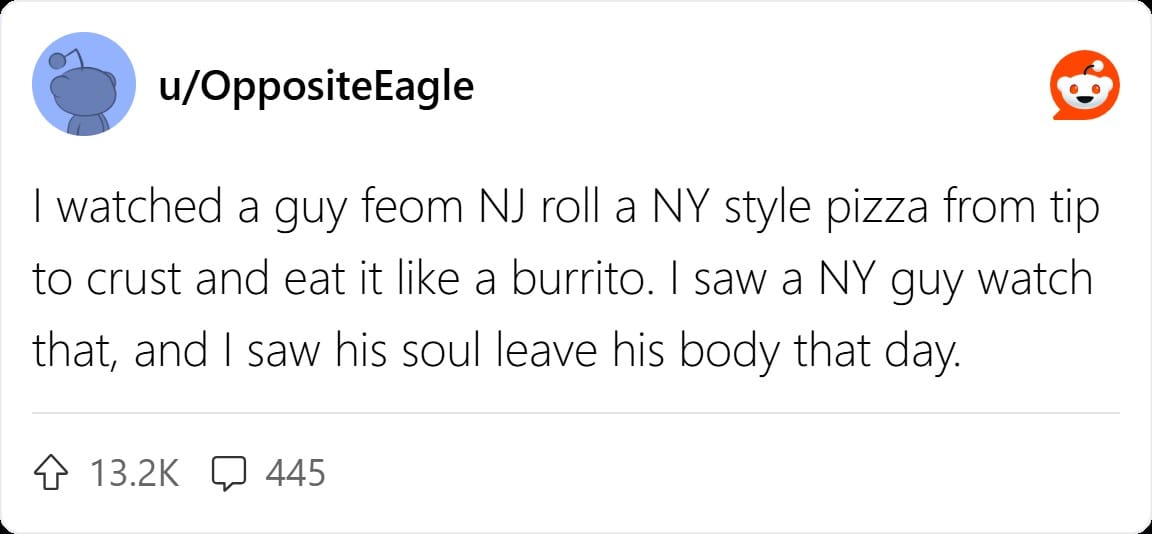Click the word "watch" ending second line
The width and height of the screenshot is (1152, 534).
[1032, 280]
